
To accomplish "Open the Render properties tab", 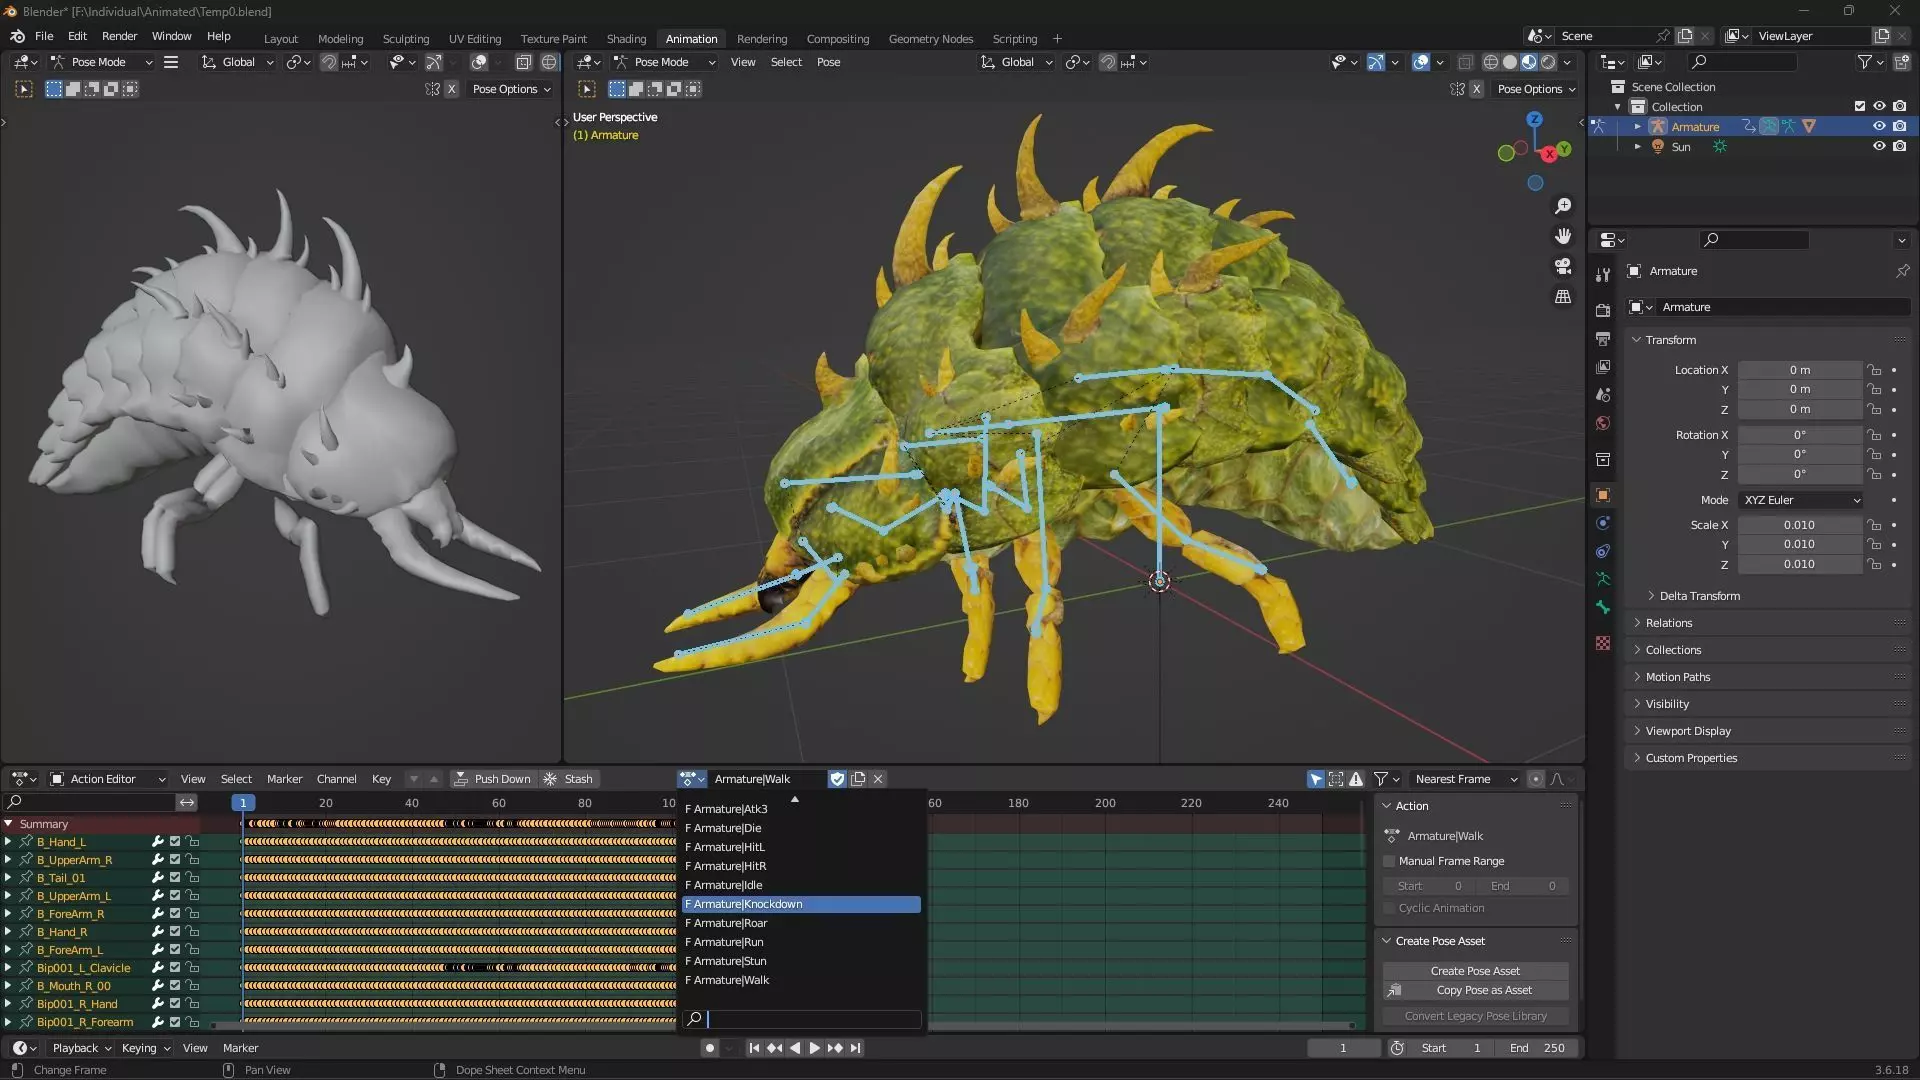I will 1603,310.
